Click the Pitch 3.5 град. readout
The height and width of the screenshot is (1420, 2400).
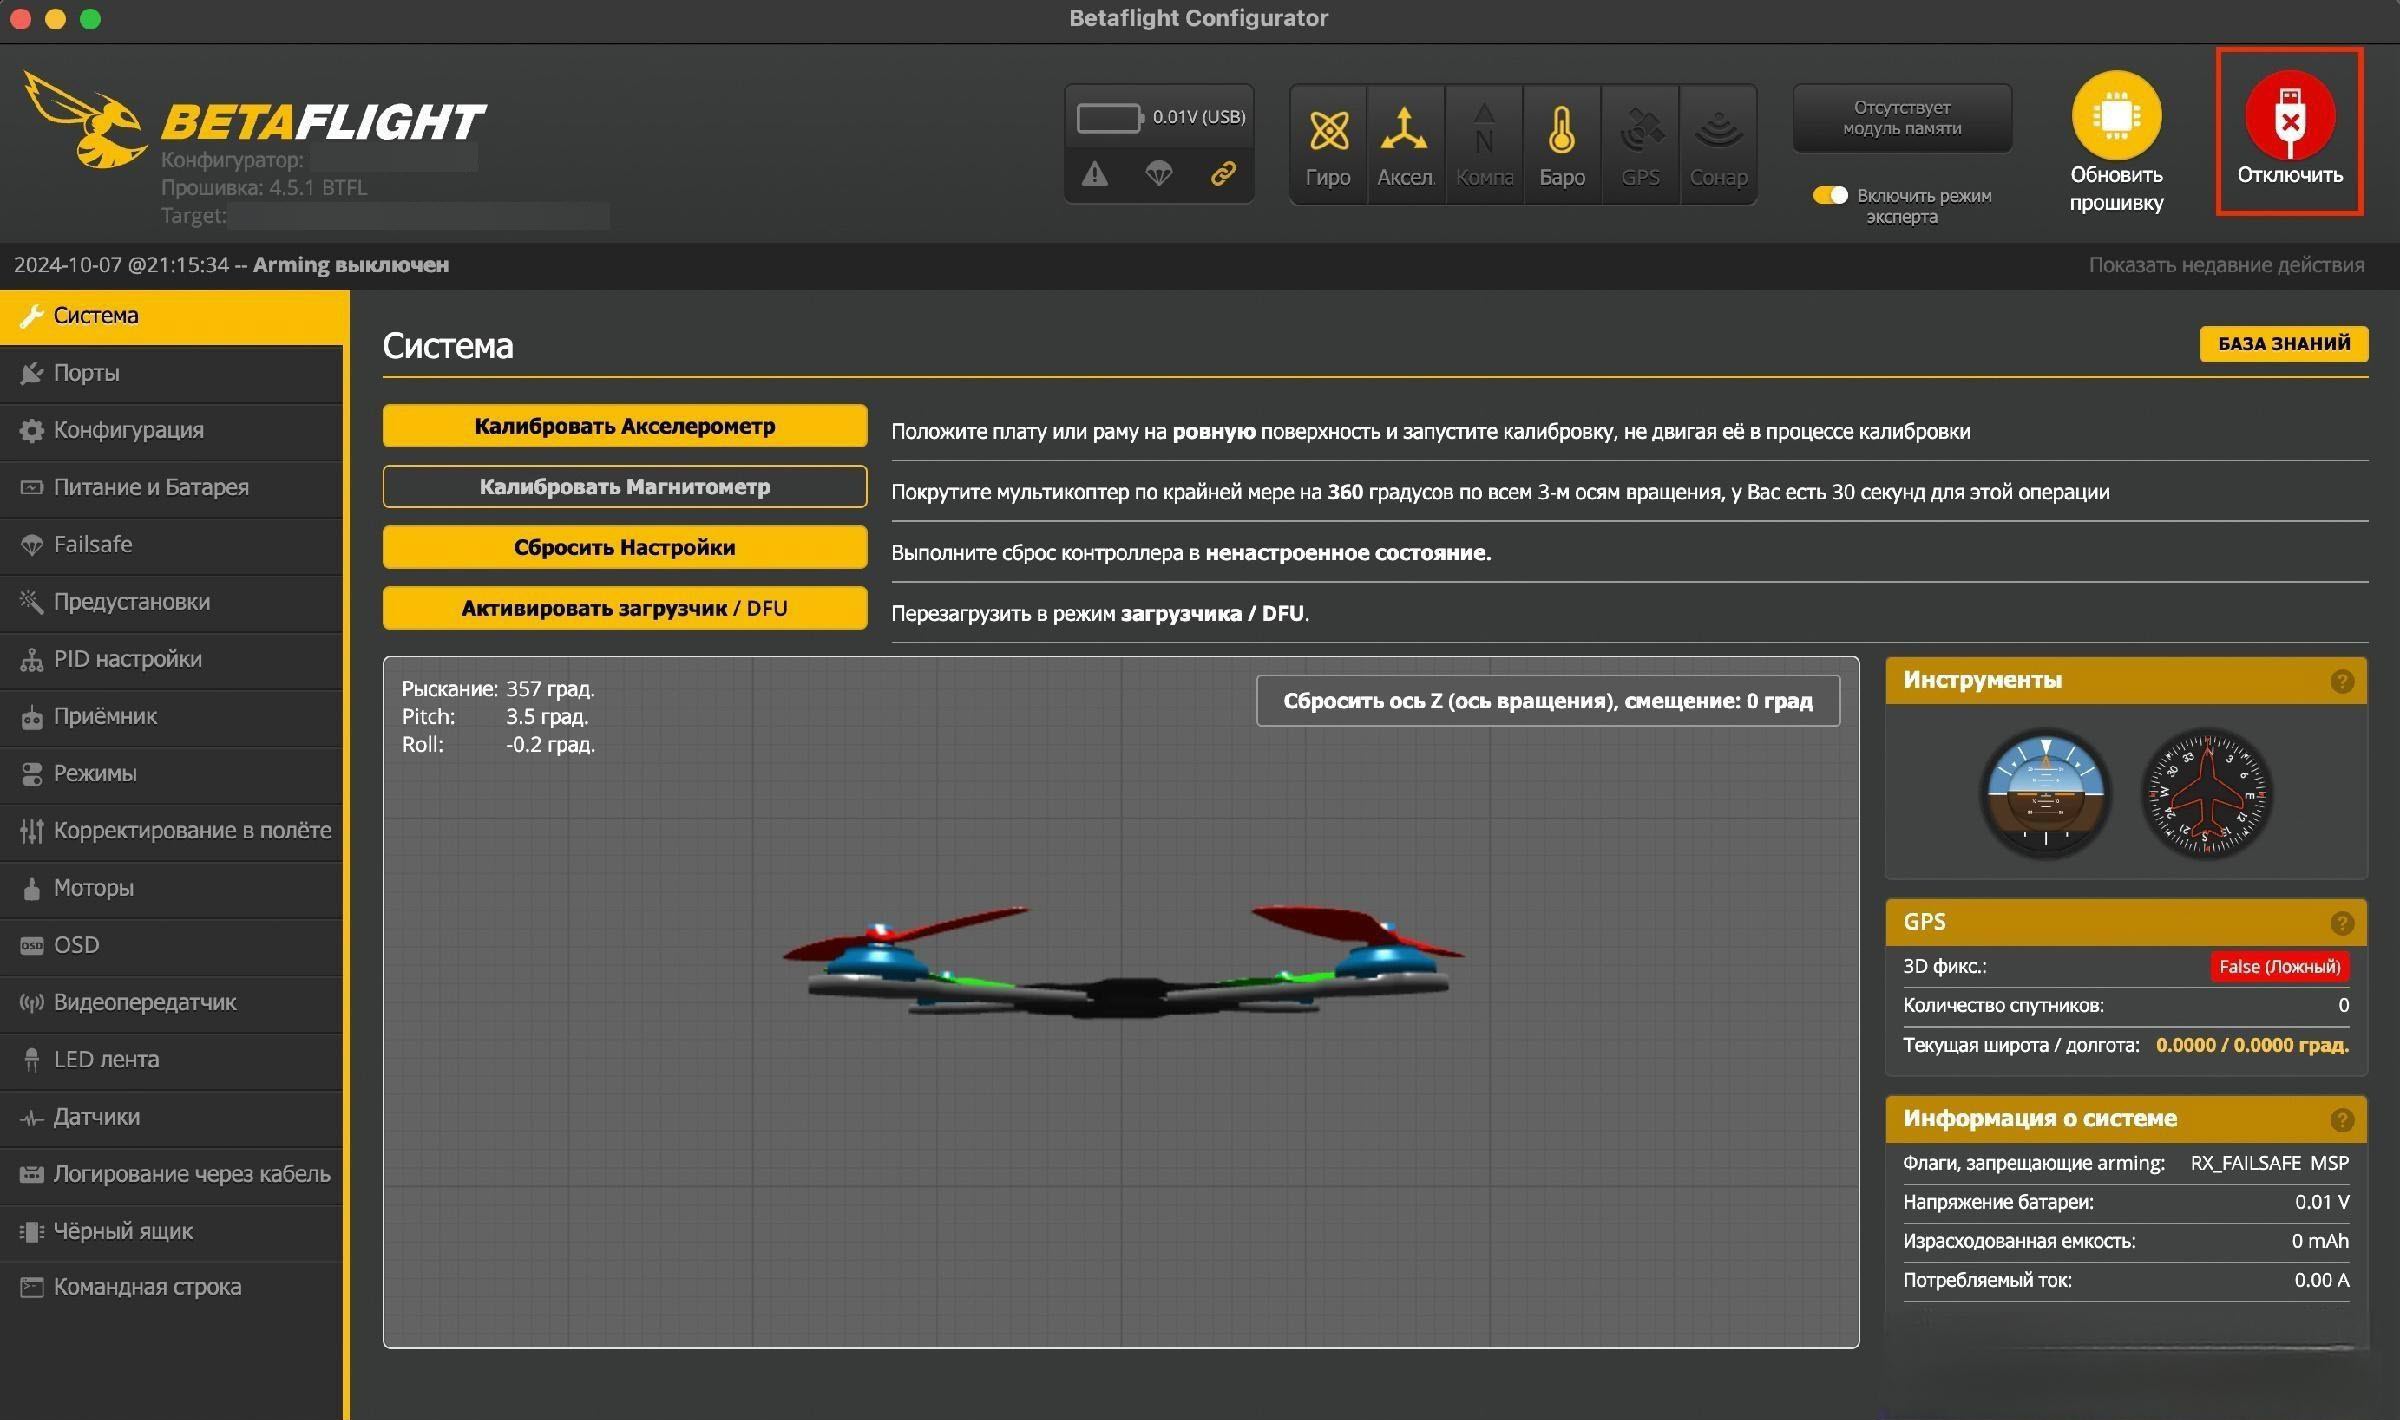pos(495,717)
